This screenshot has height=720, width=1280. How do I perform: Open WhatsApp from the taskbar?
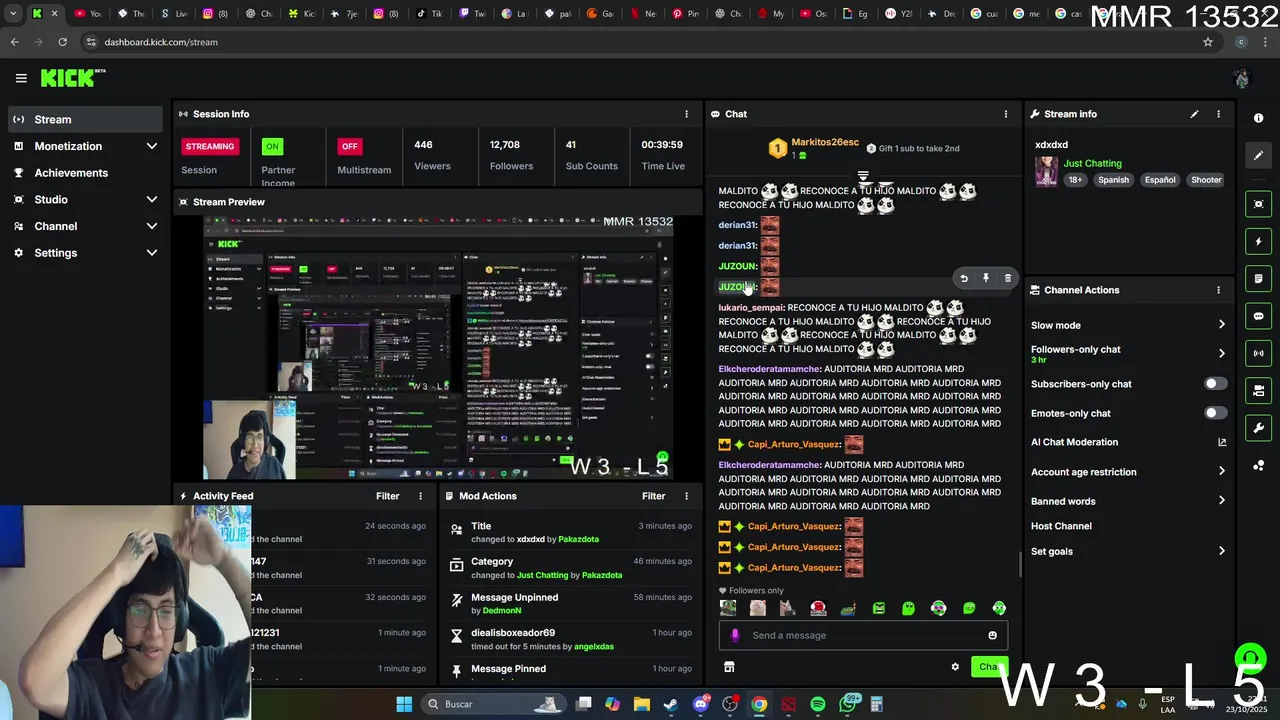[848, 704]
